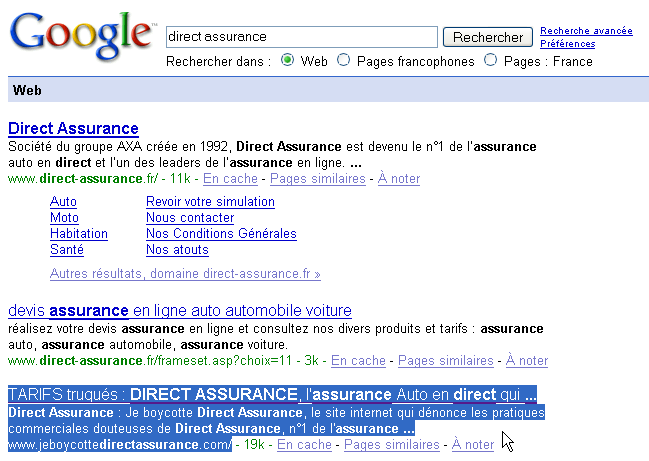The height and width of the screenshot is (461, 649).
Task: Open 'Nos atouts' sitelink
Action: pos(177,250)
